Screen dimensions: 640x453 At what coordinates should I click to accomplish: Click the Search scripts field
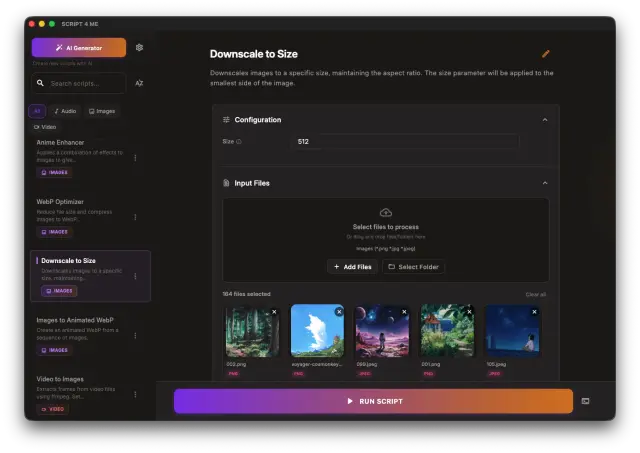[x=79, y=83]
